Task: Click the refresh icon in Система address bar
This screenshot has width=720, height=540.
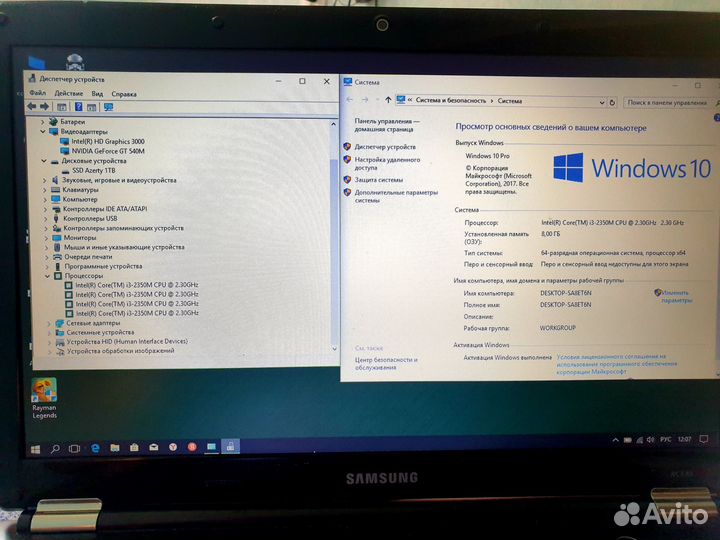Action: click(x=612, y=102)
